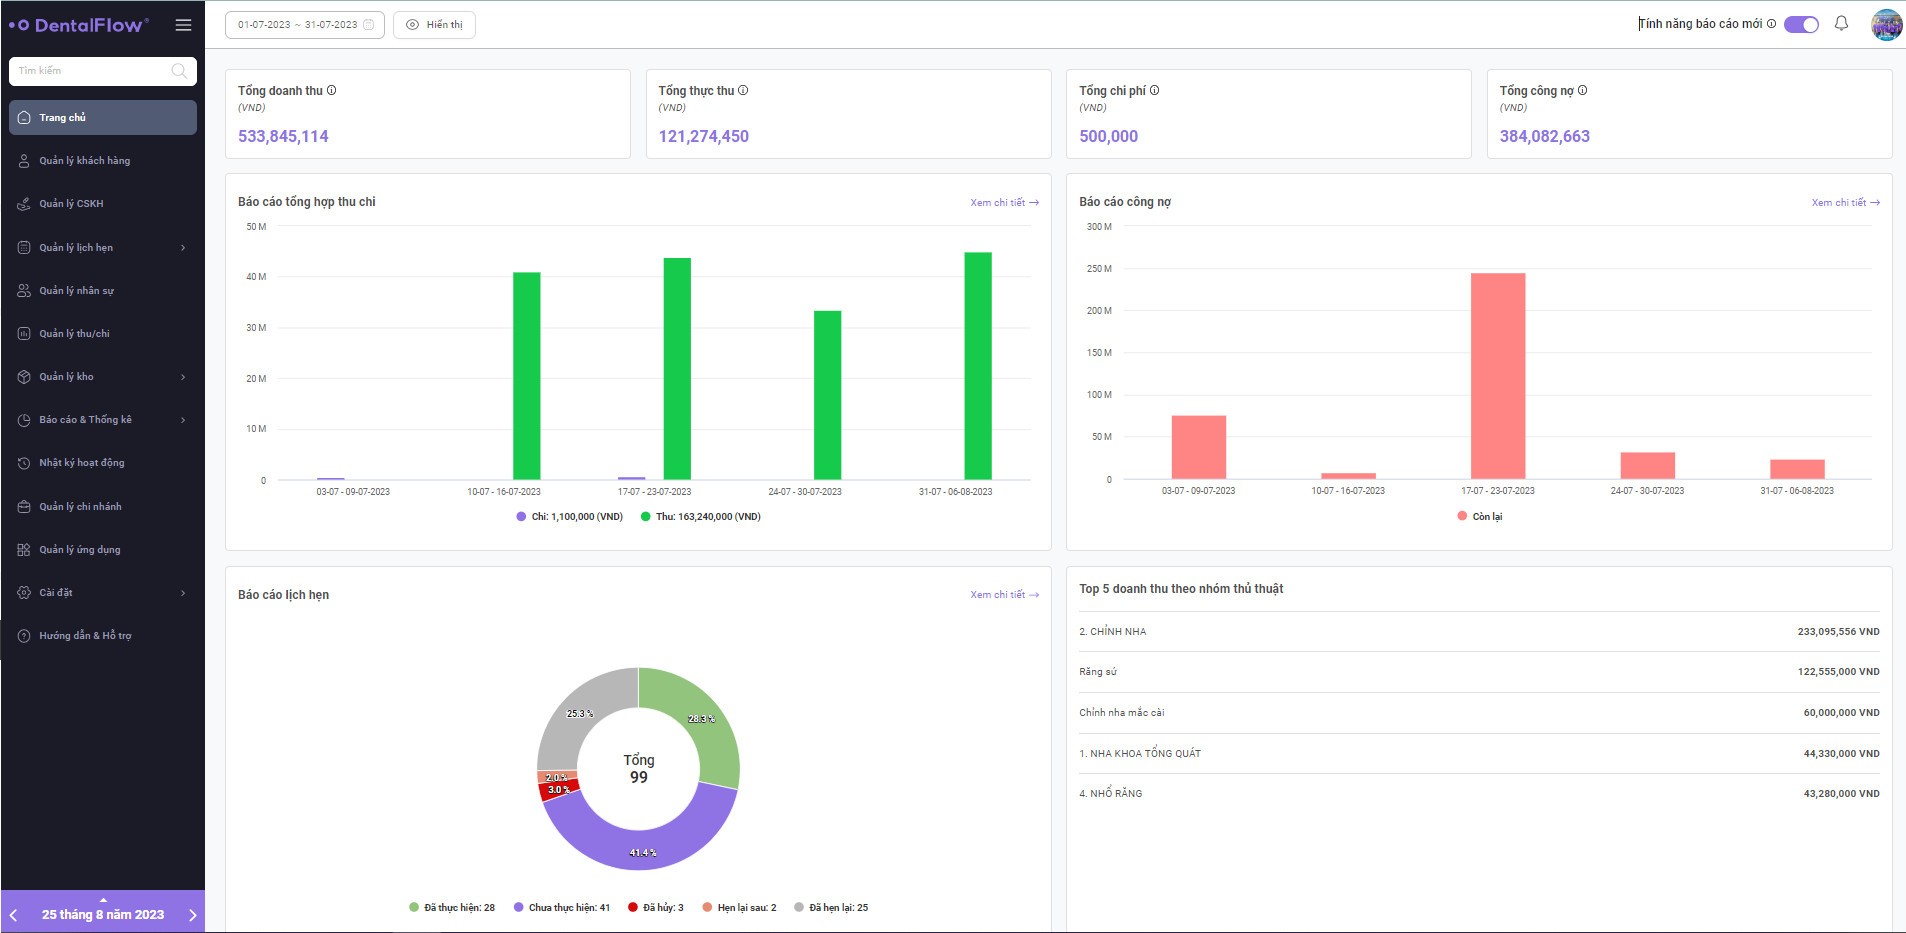The image size is (1906, 933).
Task: Click the calendar icon in date range field
Action: click(369, 25)
